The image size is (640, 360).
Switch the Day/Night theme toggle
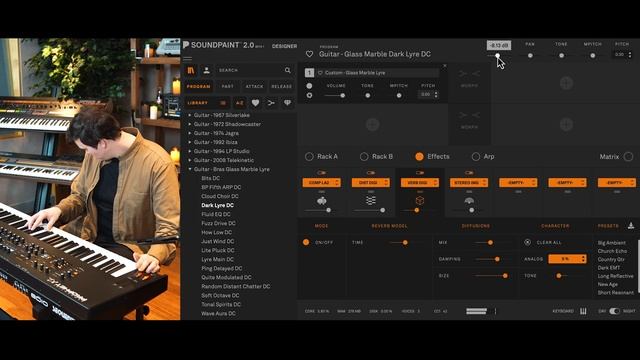(614, 311)
